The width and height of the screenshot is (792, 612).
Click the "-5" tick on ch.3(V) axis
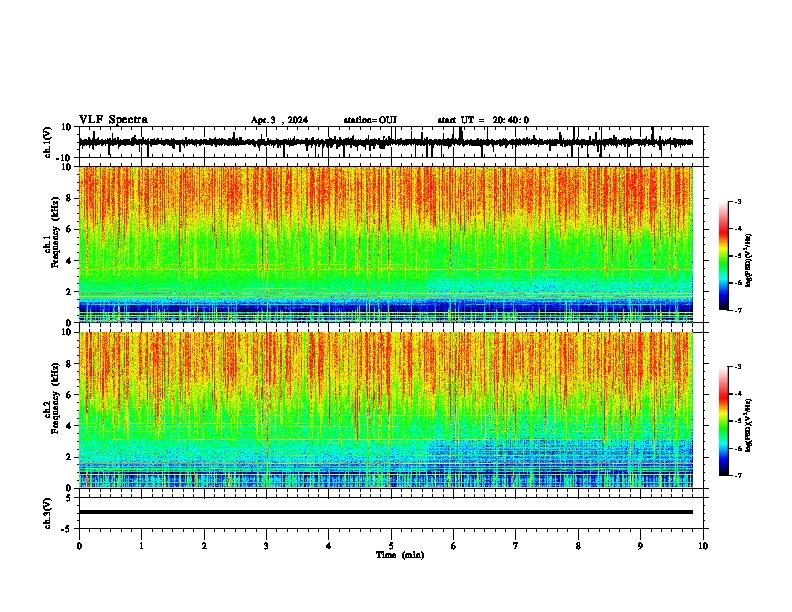tap(67, 529)
